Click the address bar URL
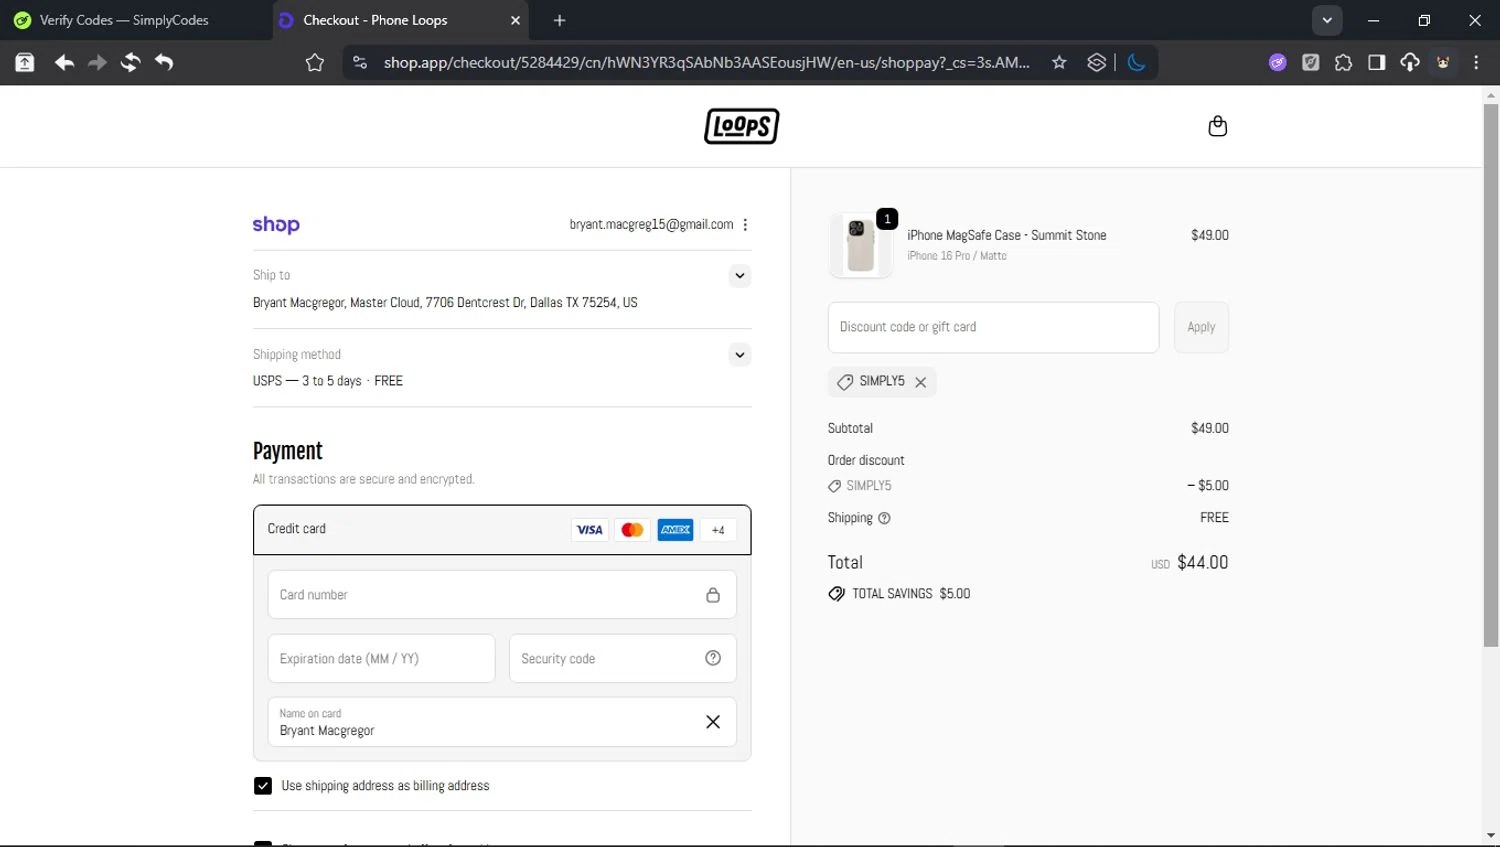This screenshot has width=1500, height=847. click(706, 63)
